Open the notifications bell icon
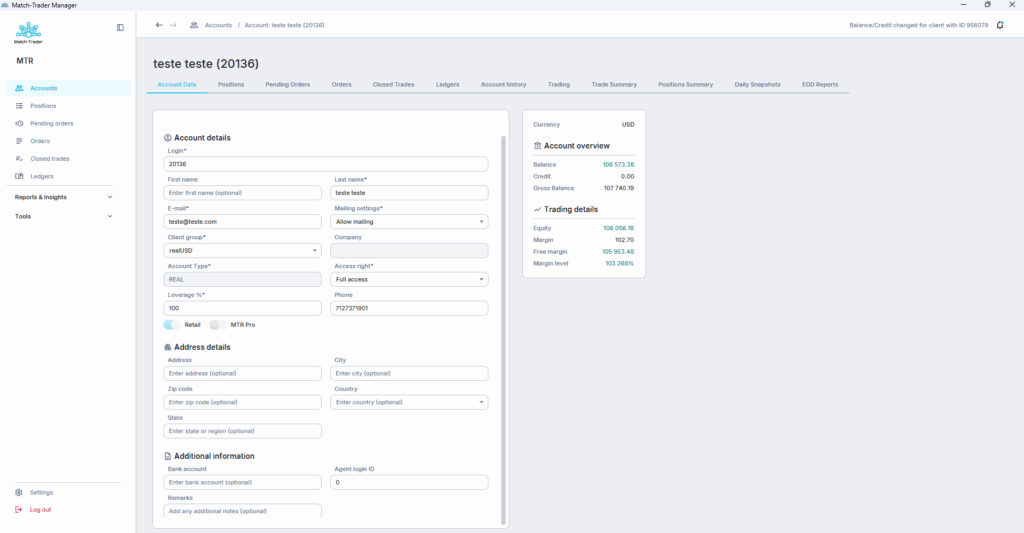 [1000, 25]
